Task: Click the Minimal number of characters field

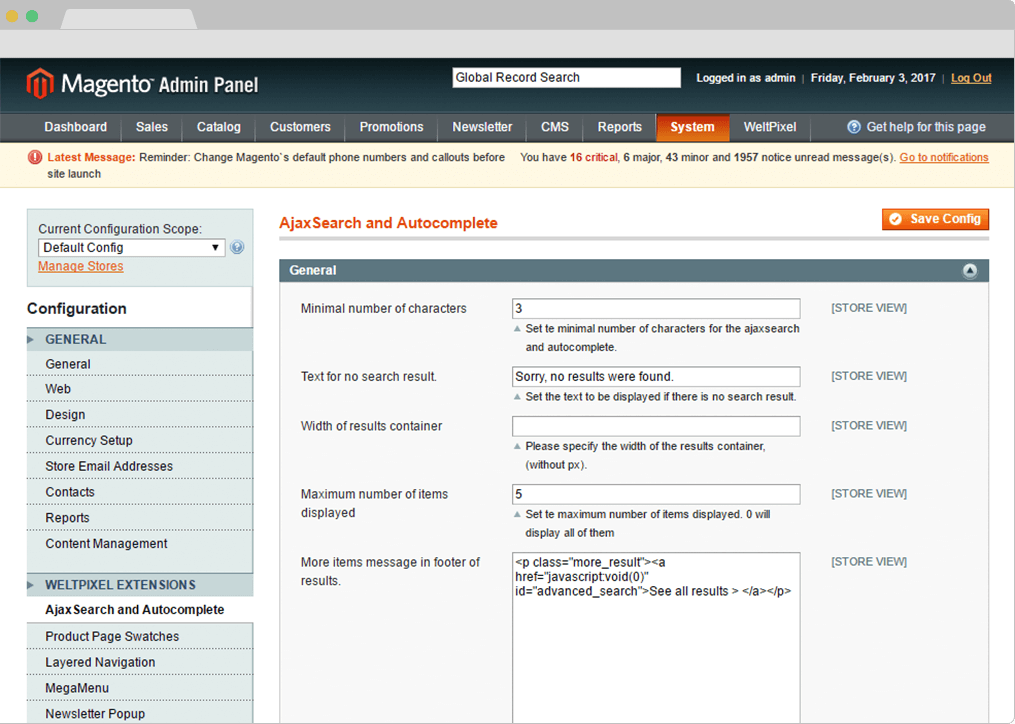Action: tap(656, 308)
